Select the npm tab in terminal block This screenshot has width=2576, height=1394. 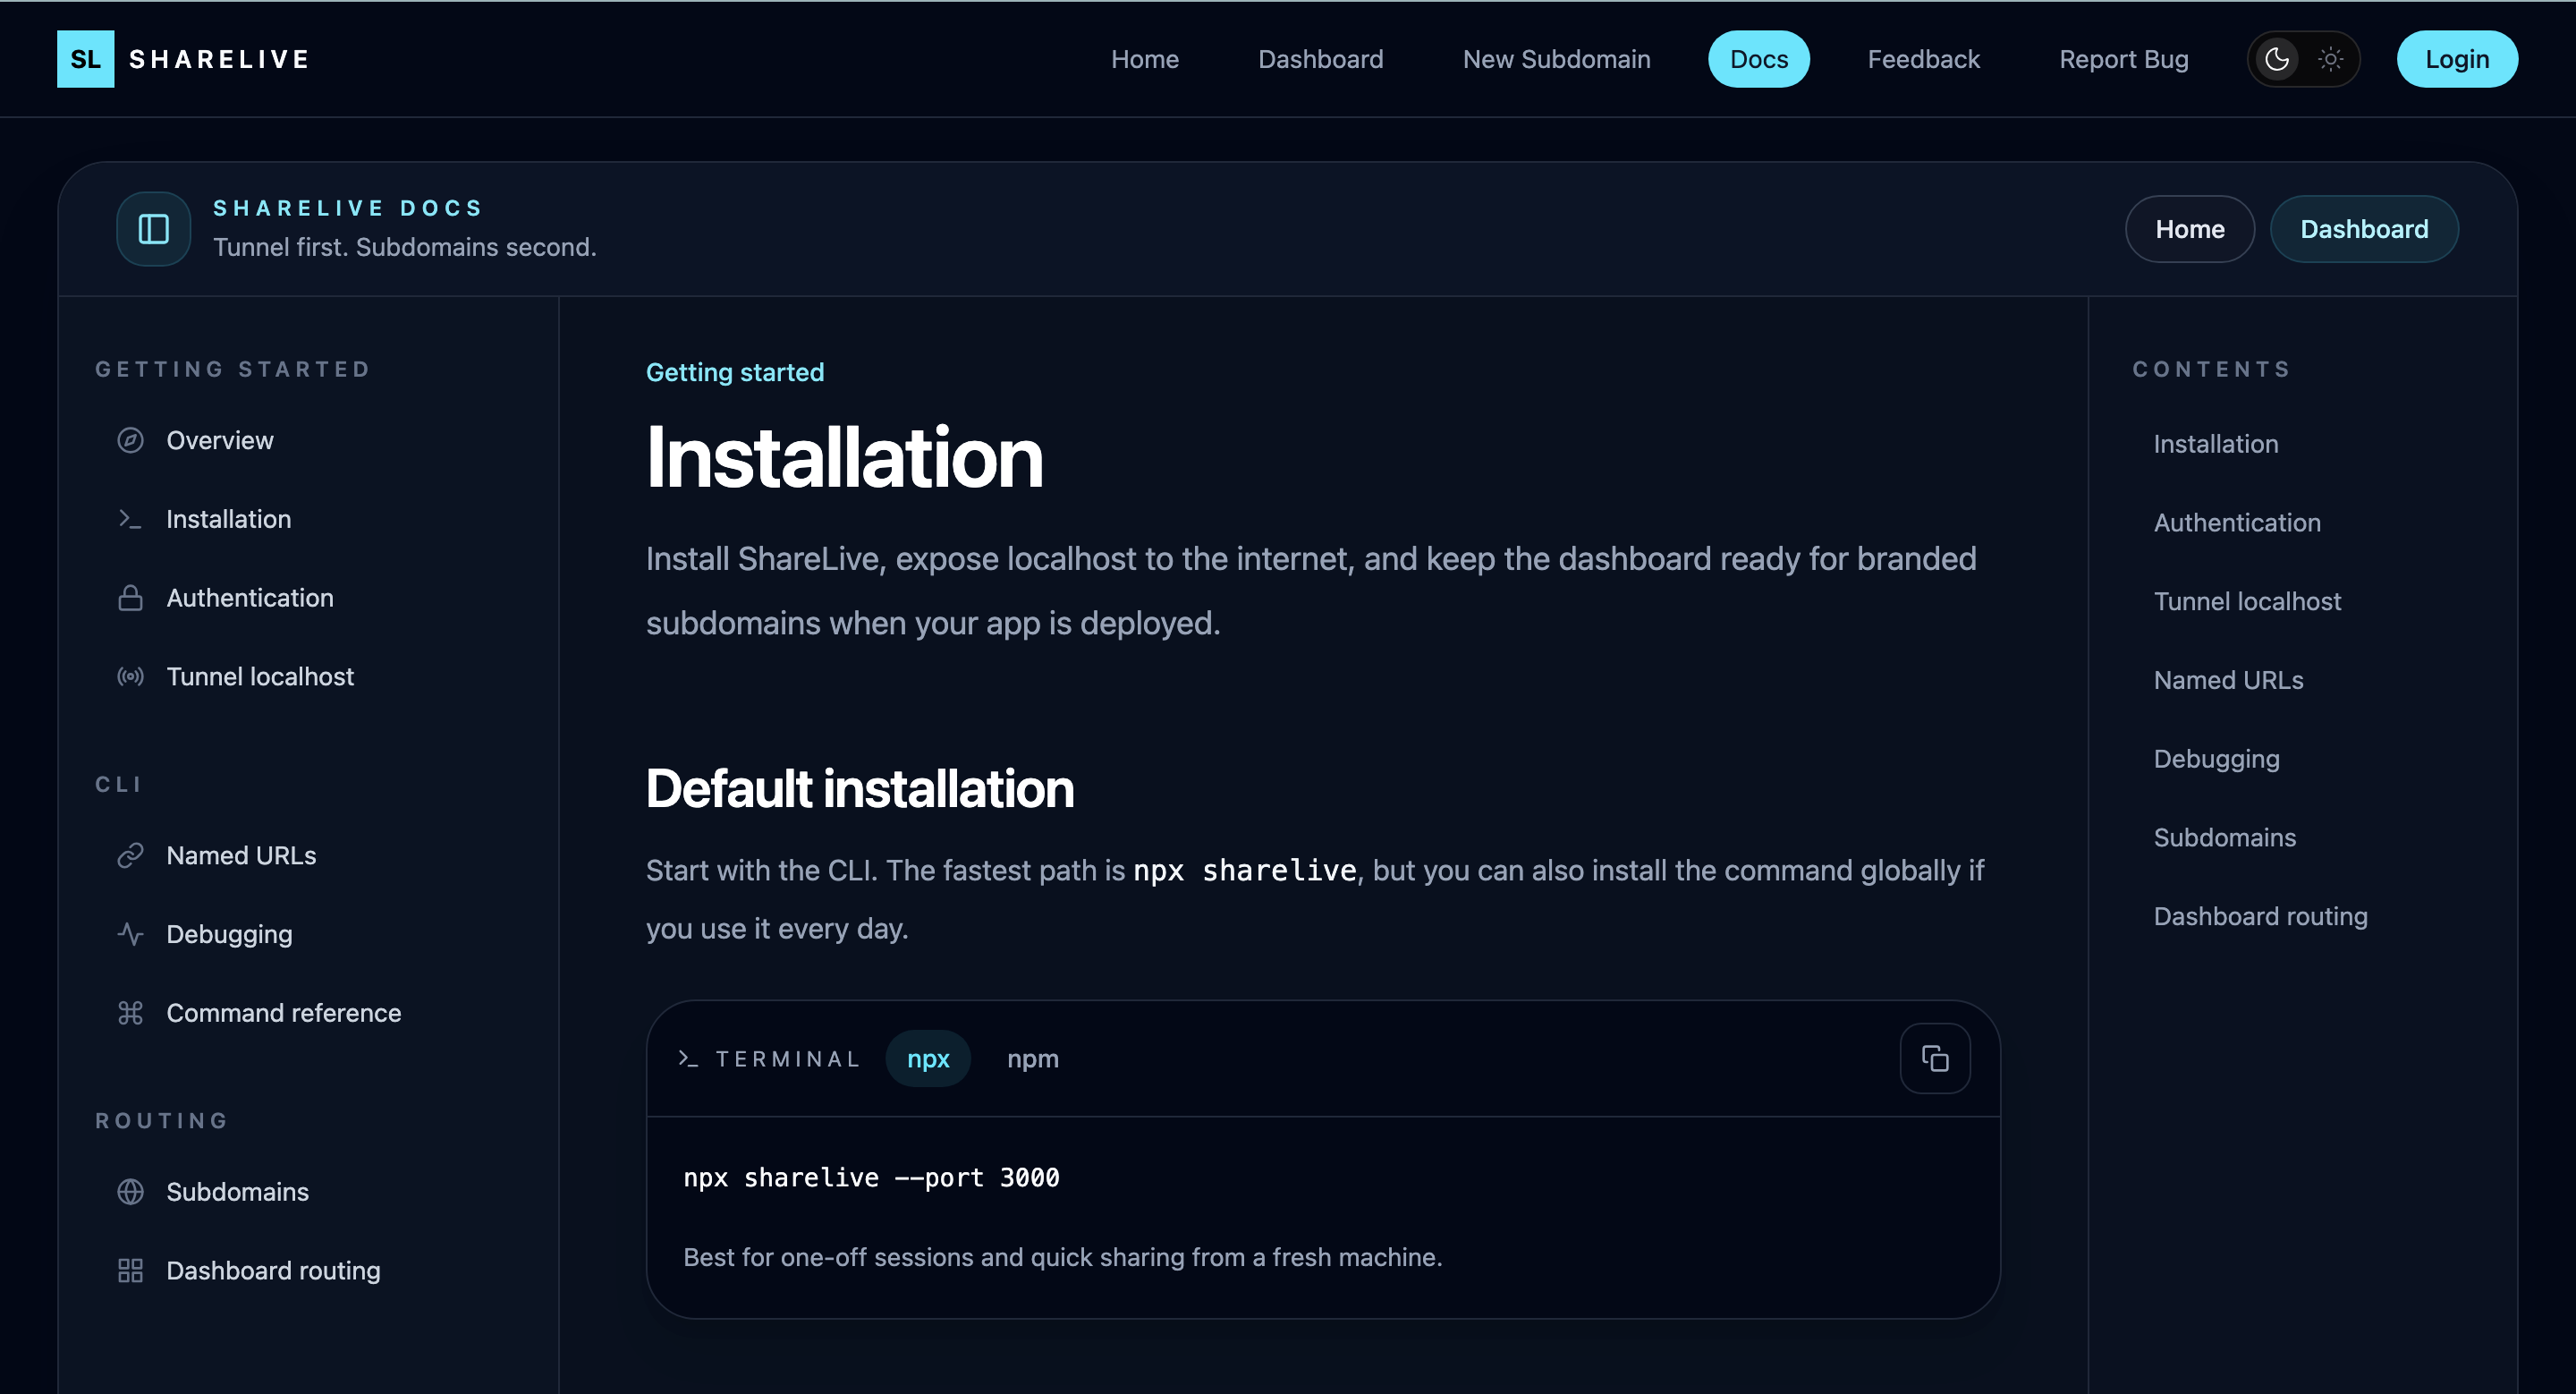pyautogui.click(x=1033, y=1059)
